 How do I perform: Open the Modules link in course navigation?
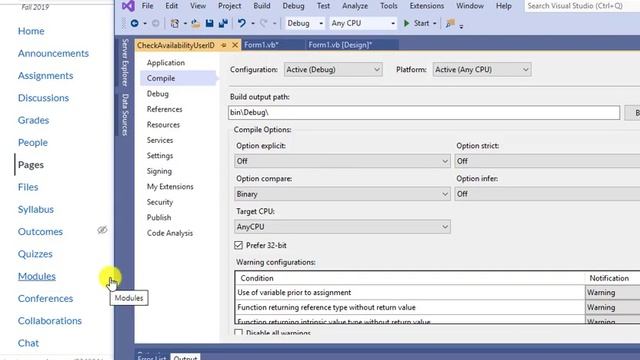pos(37,276)
